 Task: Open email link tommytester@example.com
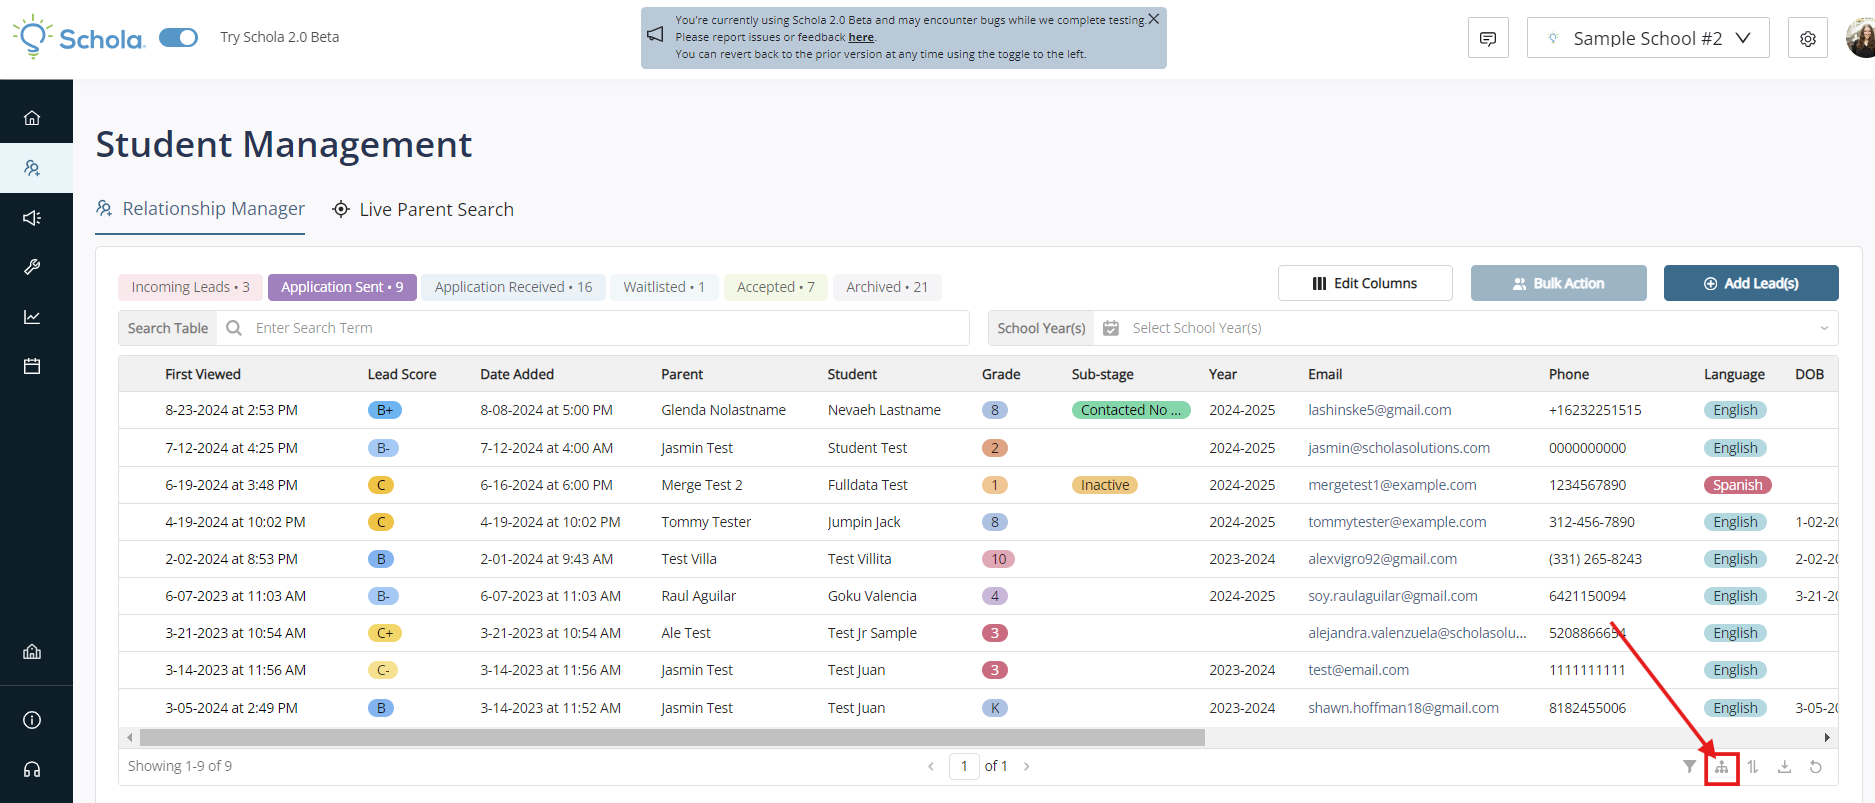[x=1397, y=522]
